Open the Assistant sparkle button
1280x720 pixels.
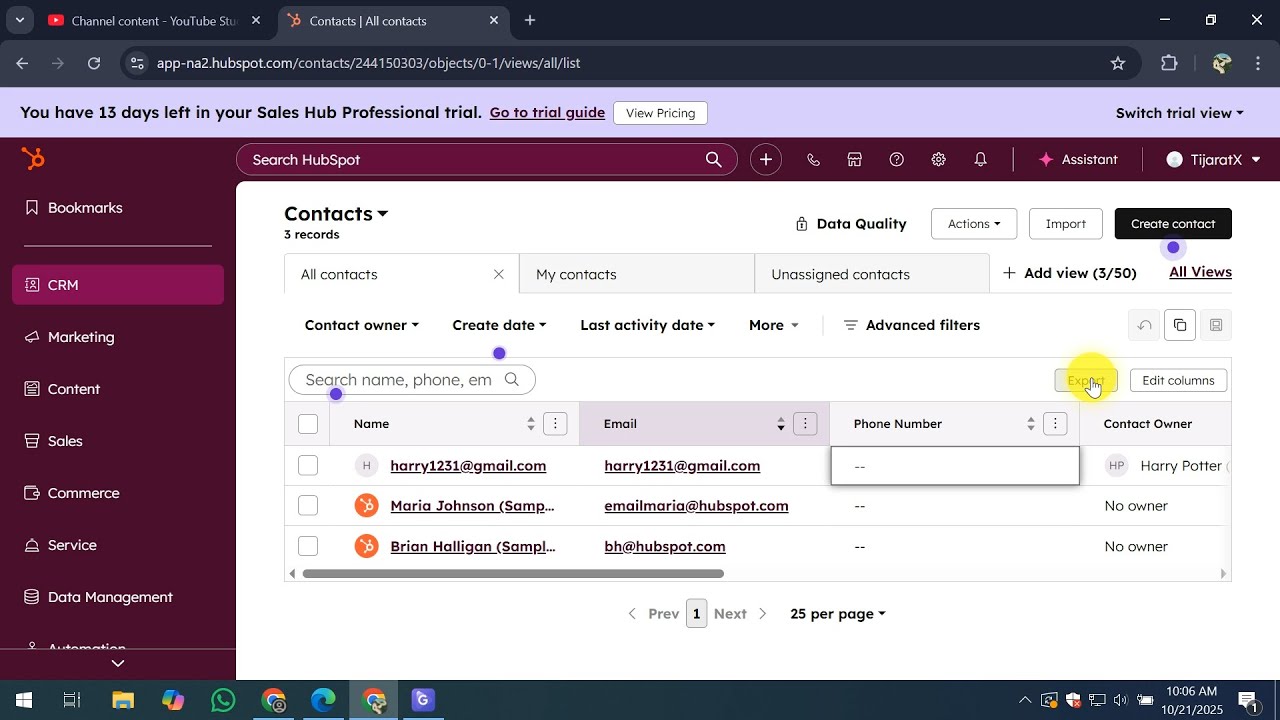[x=1078, y=159]
